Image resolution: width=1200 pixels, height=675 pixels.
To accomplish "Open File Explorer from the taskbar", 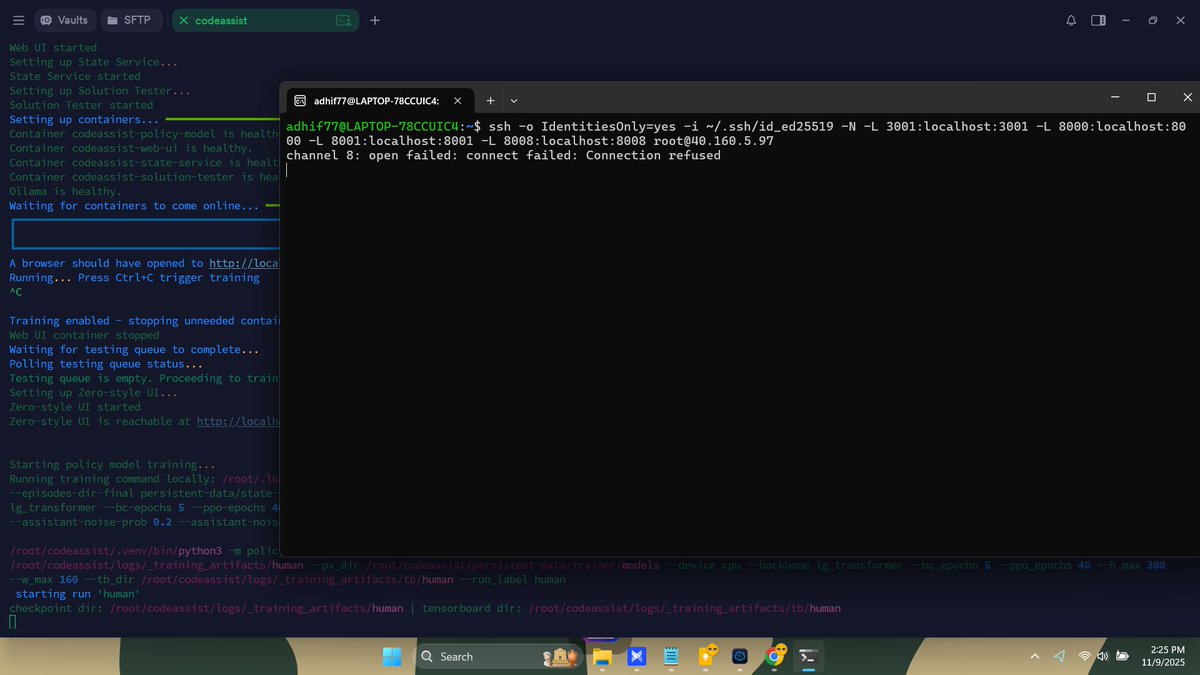I will click(602, 656).
